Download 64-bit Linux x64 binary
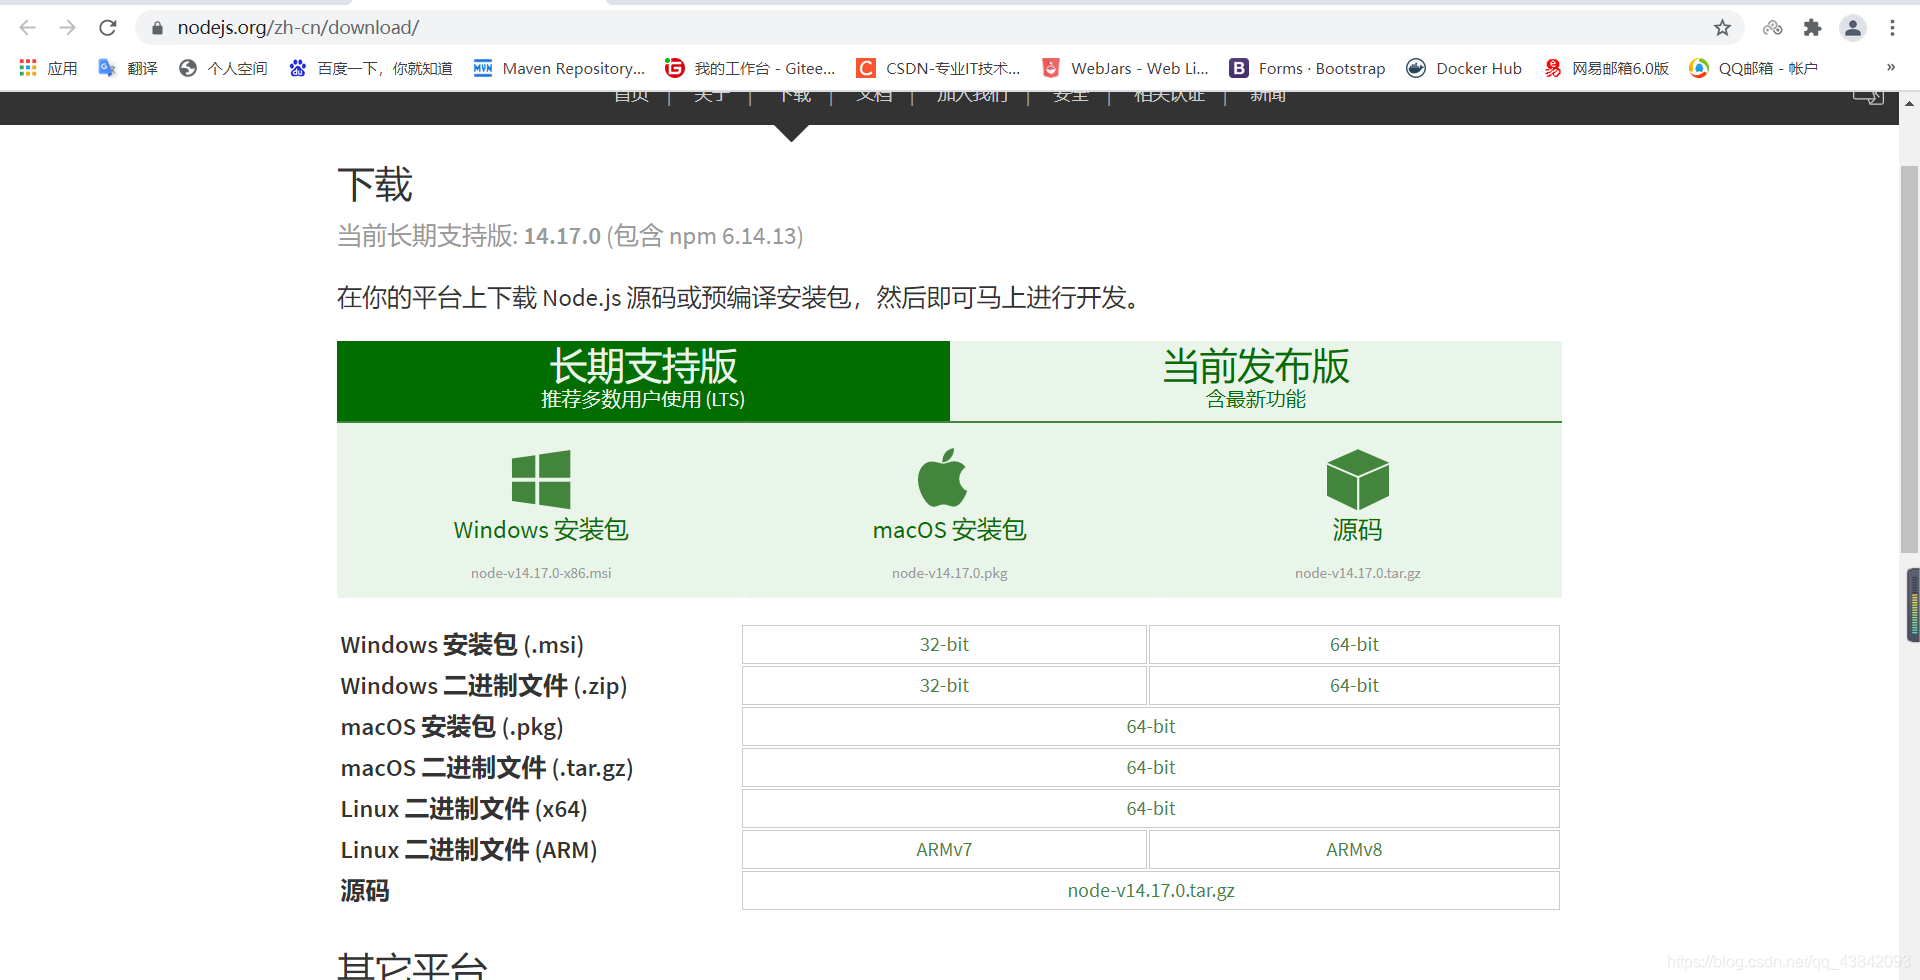The width and height of the screenshot is (1920, 980). 1151,809
